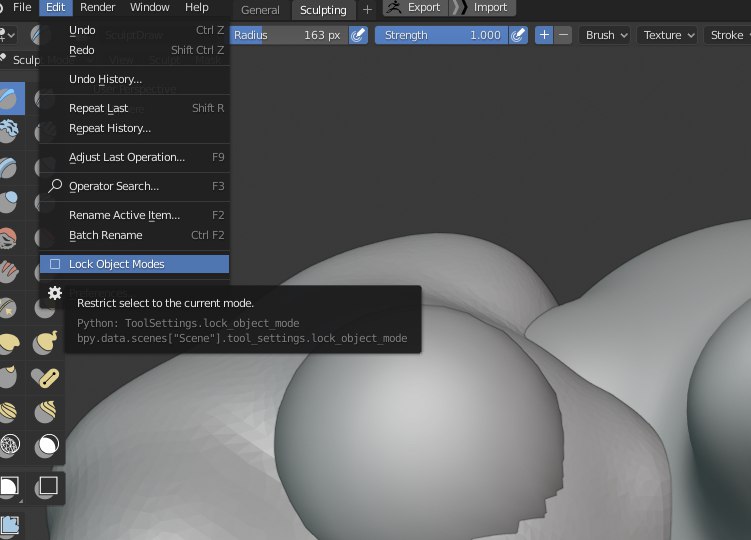Open Adjust Last Operation... entry
751x540 pixels.
(x=135, y=157)
